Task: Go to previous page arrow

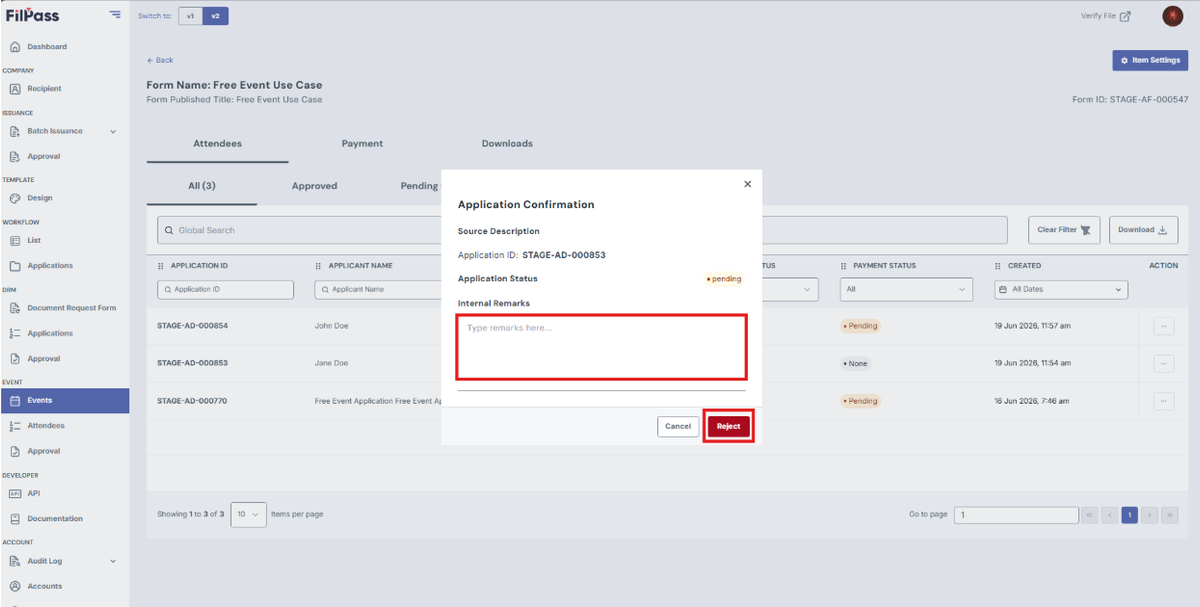Action: [1109, 515]
